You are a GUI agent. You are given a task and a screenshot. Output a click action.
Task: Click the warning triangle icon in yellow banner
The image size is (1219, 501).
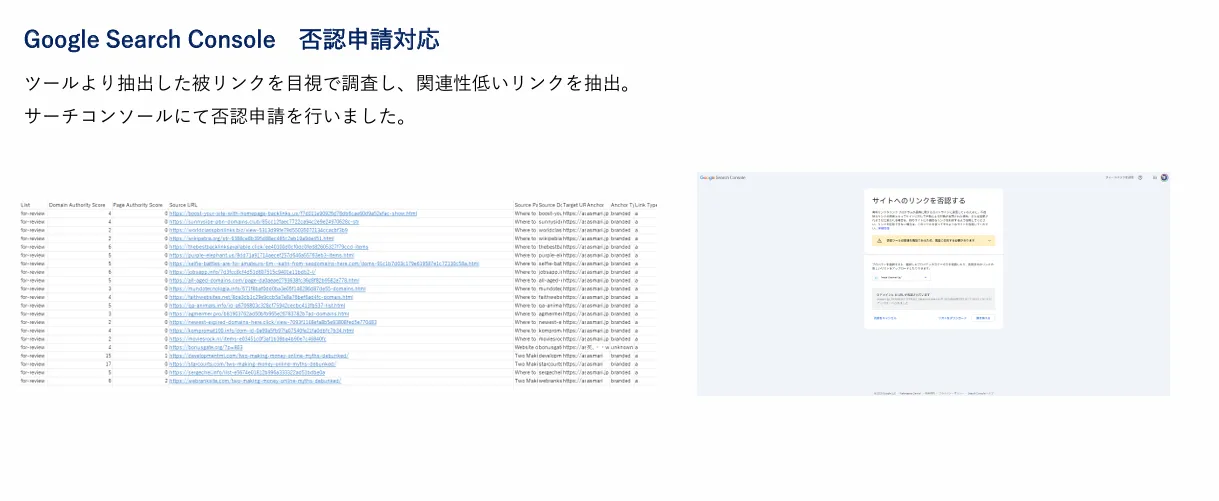pos(879,241)
